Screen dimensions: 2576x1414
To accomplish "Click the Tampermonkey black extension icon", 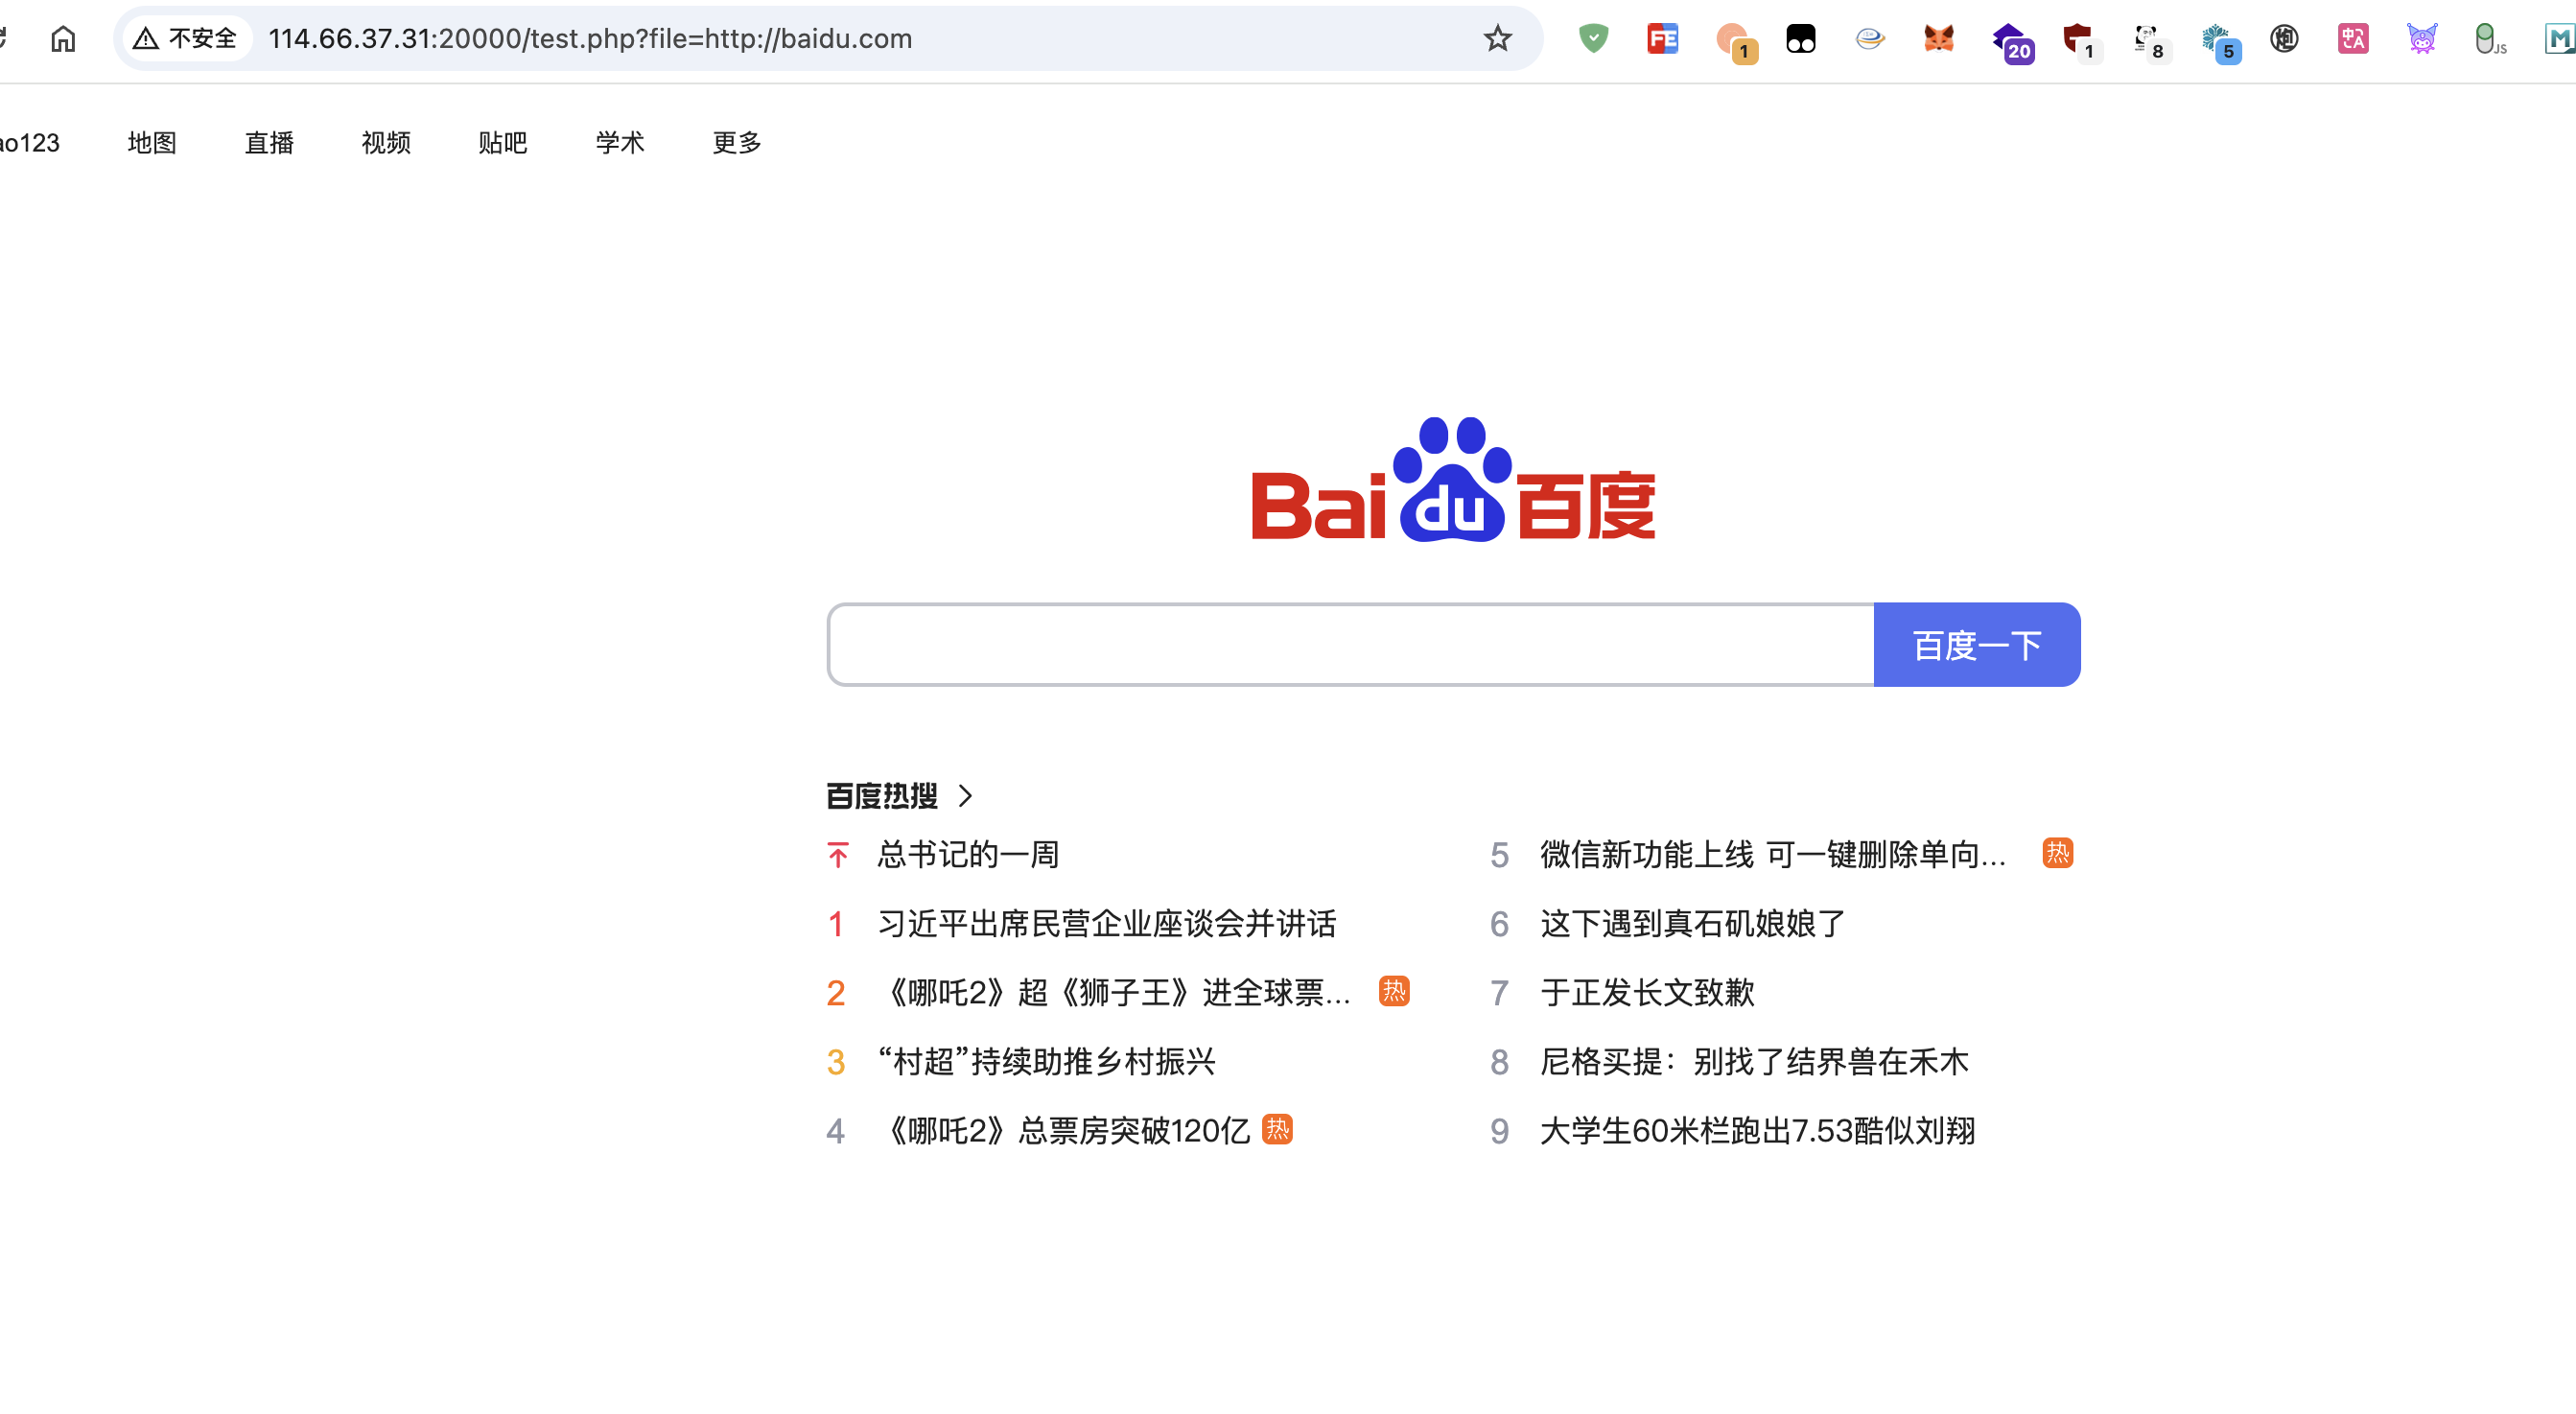I will [x=1800, y=39].
